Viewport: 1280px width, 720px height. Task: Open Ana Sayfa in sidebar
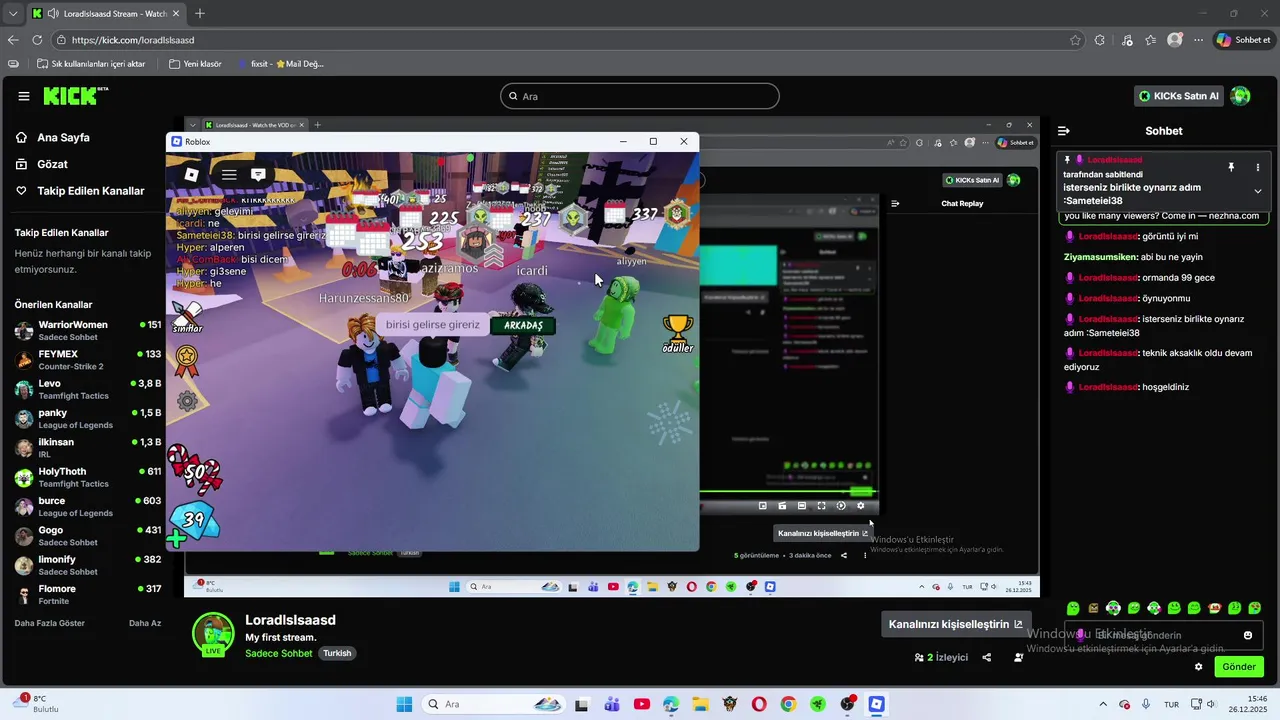click(63, 137)
